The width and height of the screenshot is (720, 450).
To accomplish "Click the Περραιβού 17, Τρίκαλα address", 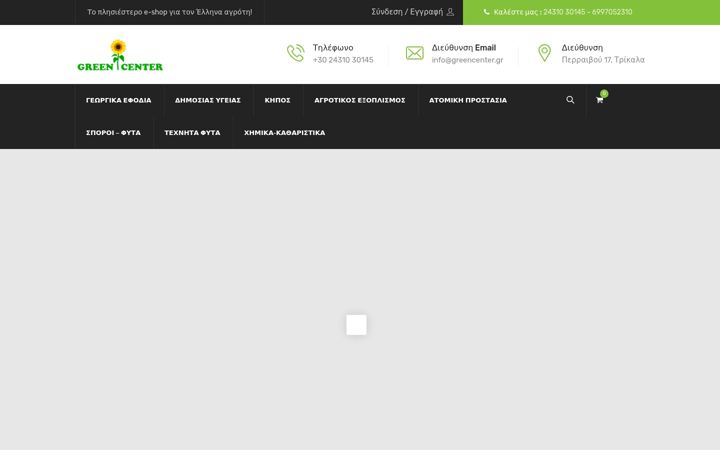I will click(x=603, y=60).
